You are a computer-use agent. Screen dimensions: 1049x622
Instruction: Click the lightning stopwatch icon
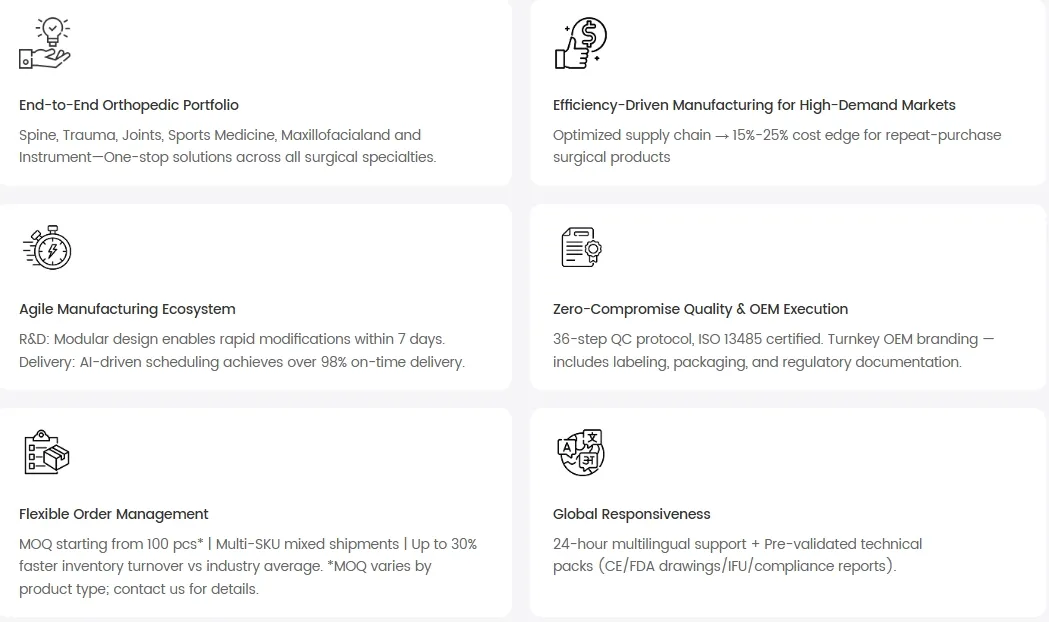46,247
